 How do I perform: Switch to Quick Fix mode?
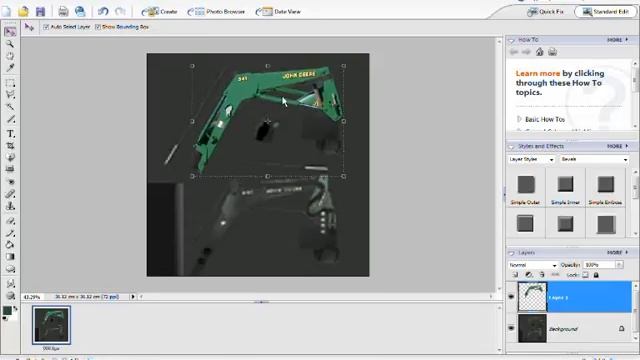pos(545,12)
